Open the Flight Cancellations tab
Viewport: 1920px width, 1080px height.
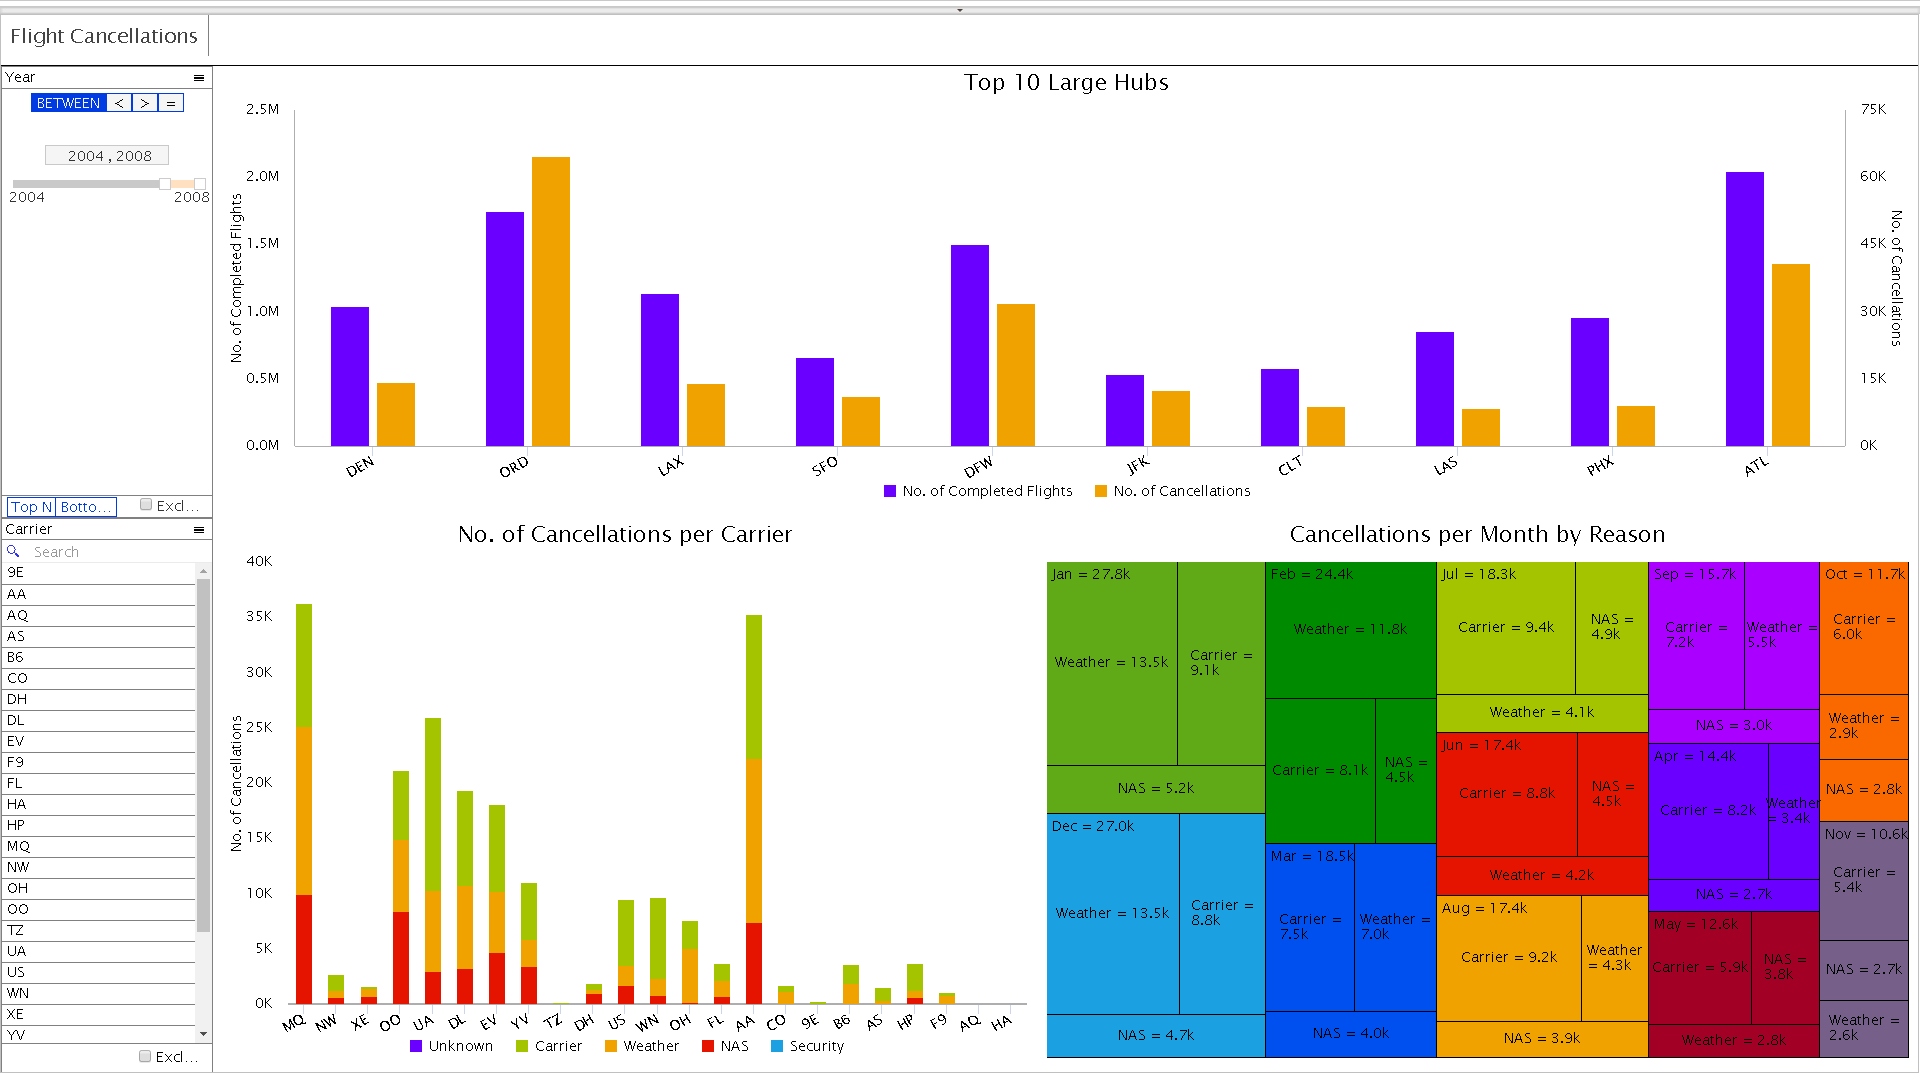104,36
